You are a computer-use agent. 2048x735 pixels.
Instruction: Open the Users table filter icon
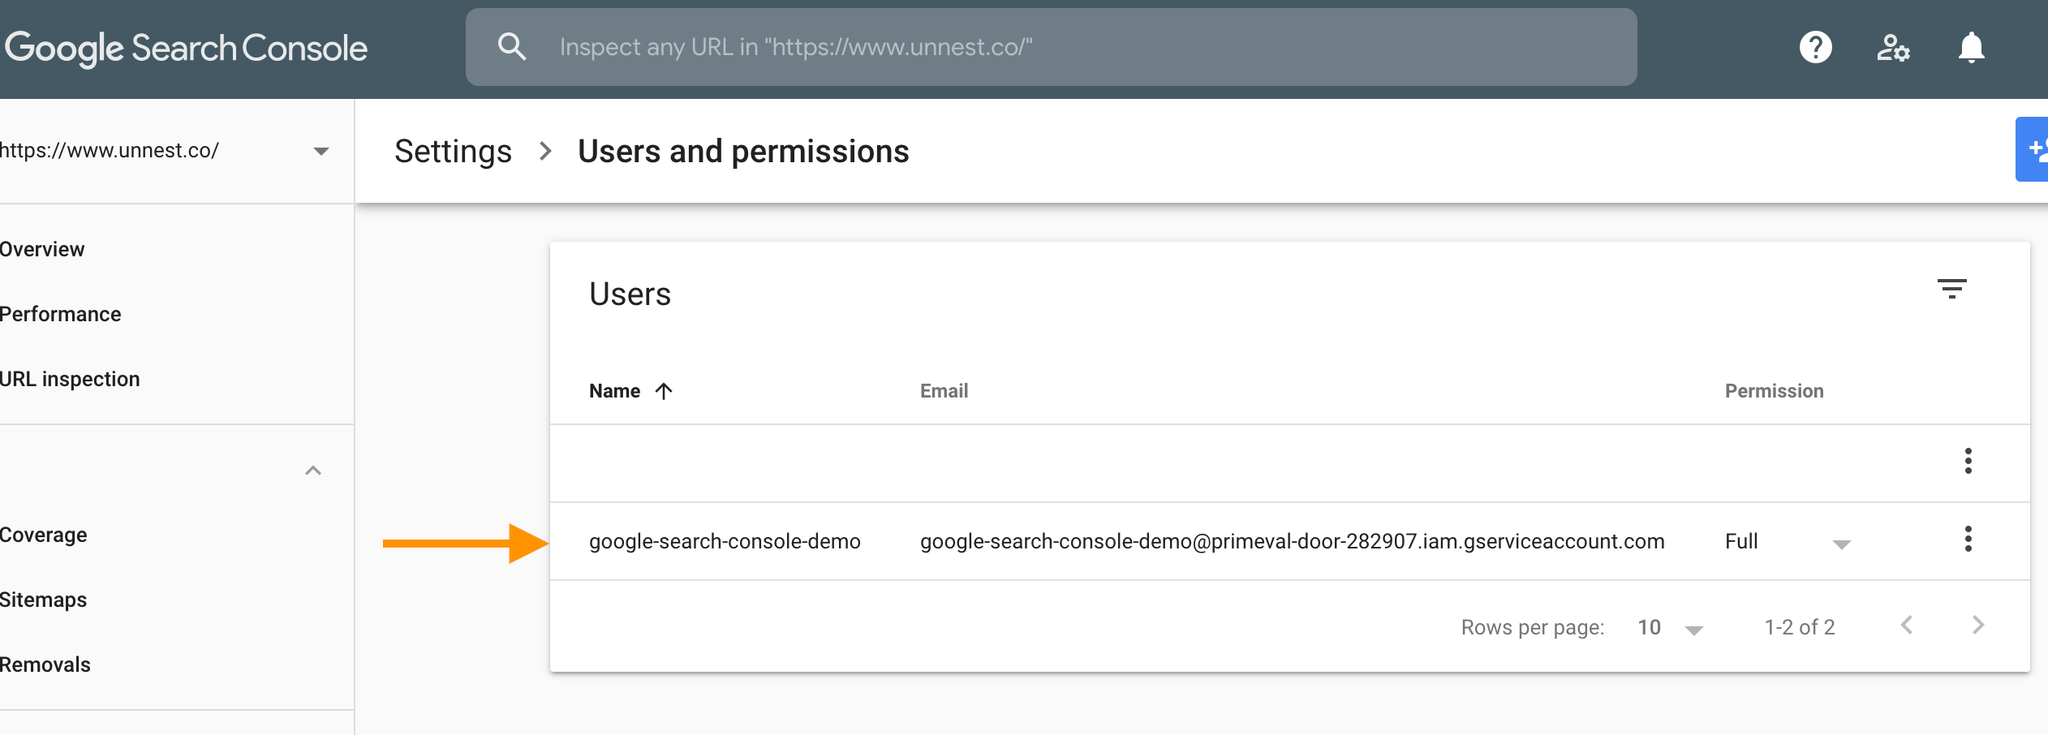coord(1952,289)
